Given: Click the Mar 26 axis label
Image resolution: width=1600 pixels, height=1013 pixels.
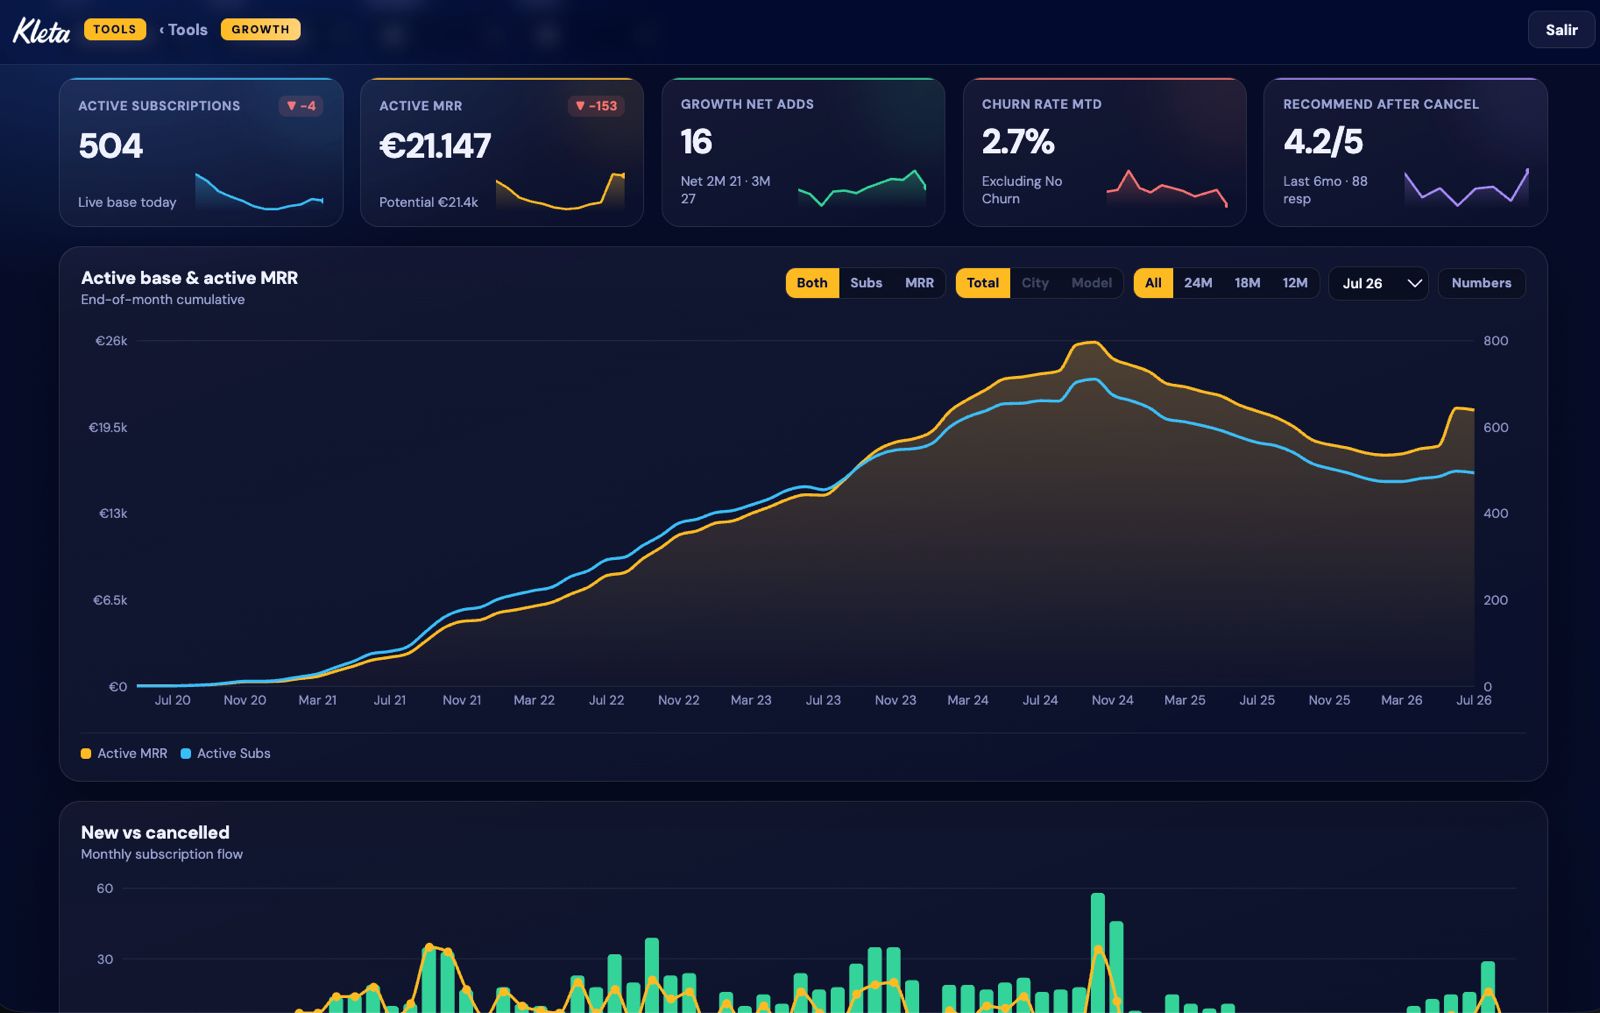Looking at the screenshot, I should 1401,700.
